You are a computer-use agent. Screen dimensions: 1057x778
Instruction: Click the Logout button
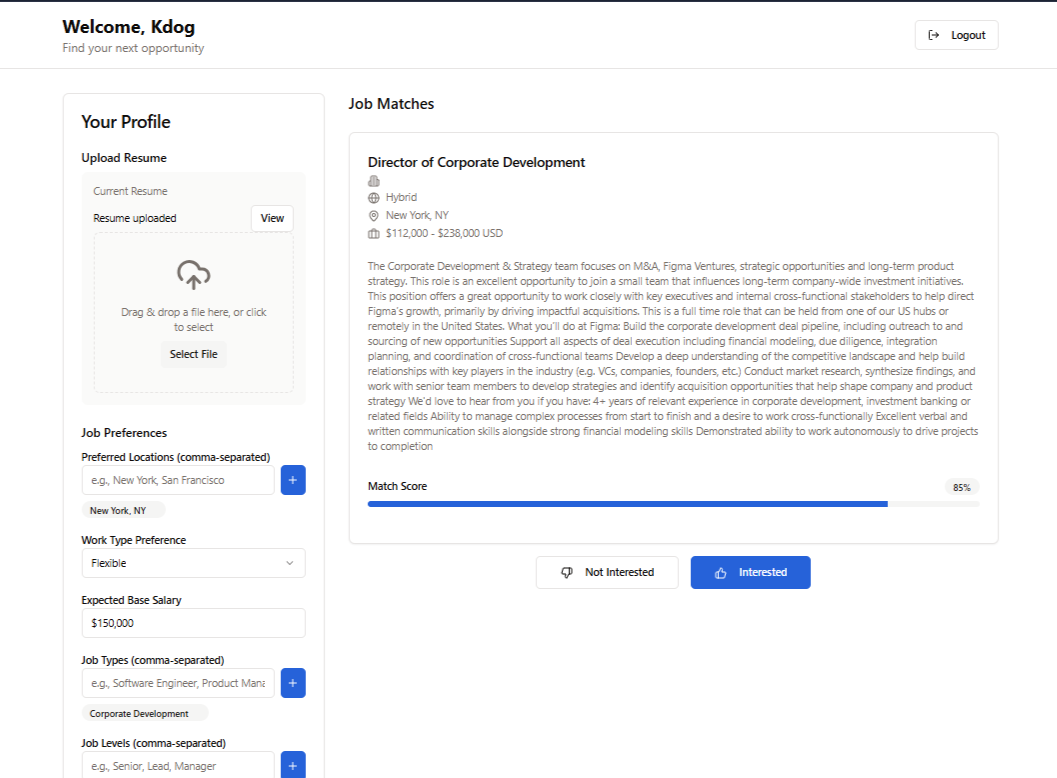[956, 35]
